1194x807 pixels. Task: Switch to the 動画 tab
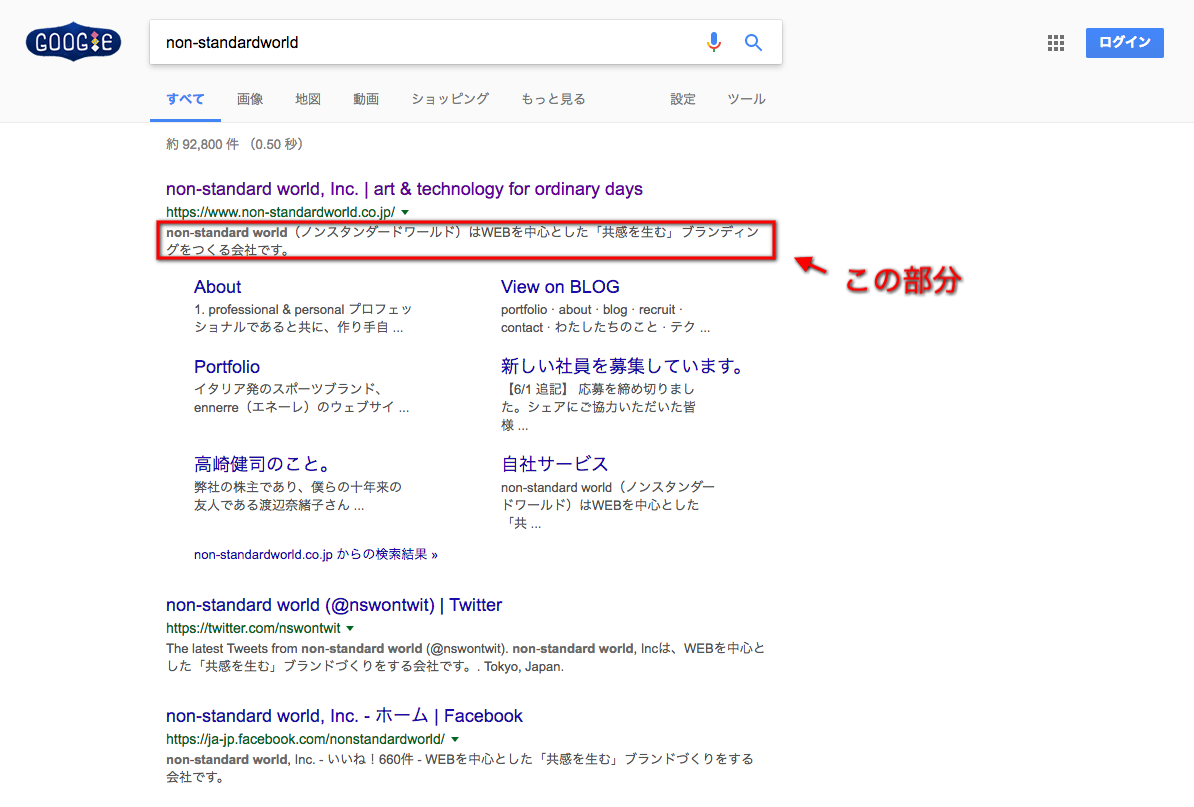point(366,99)
